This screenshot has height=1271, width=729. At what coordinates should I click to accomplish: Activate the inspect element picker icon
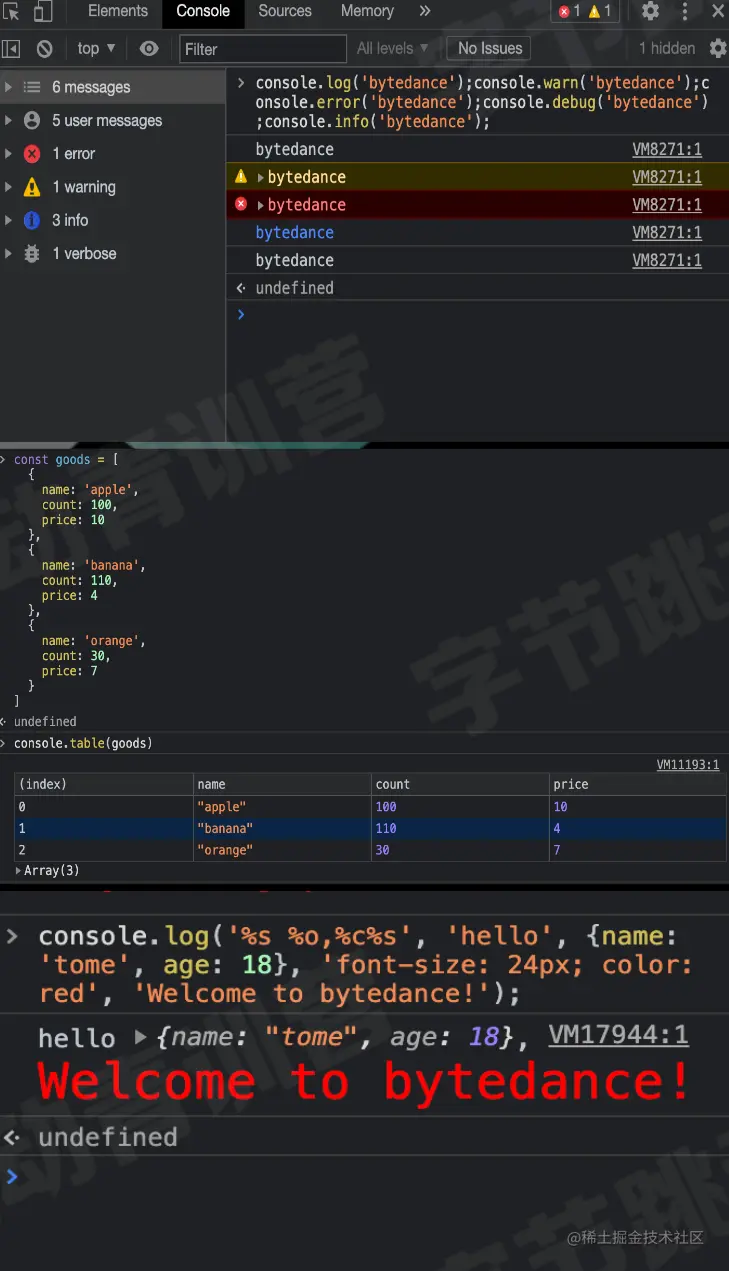pos(12,12)
